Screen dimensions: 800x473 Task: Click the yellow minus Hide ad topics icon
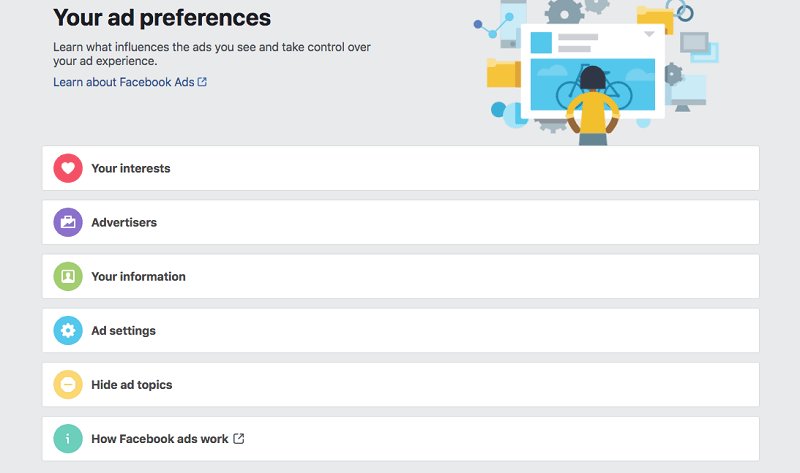68,385
